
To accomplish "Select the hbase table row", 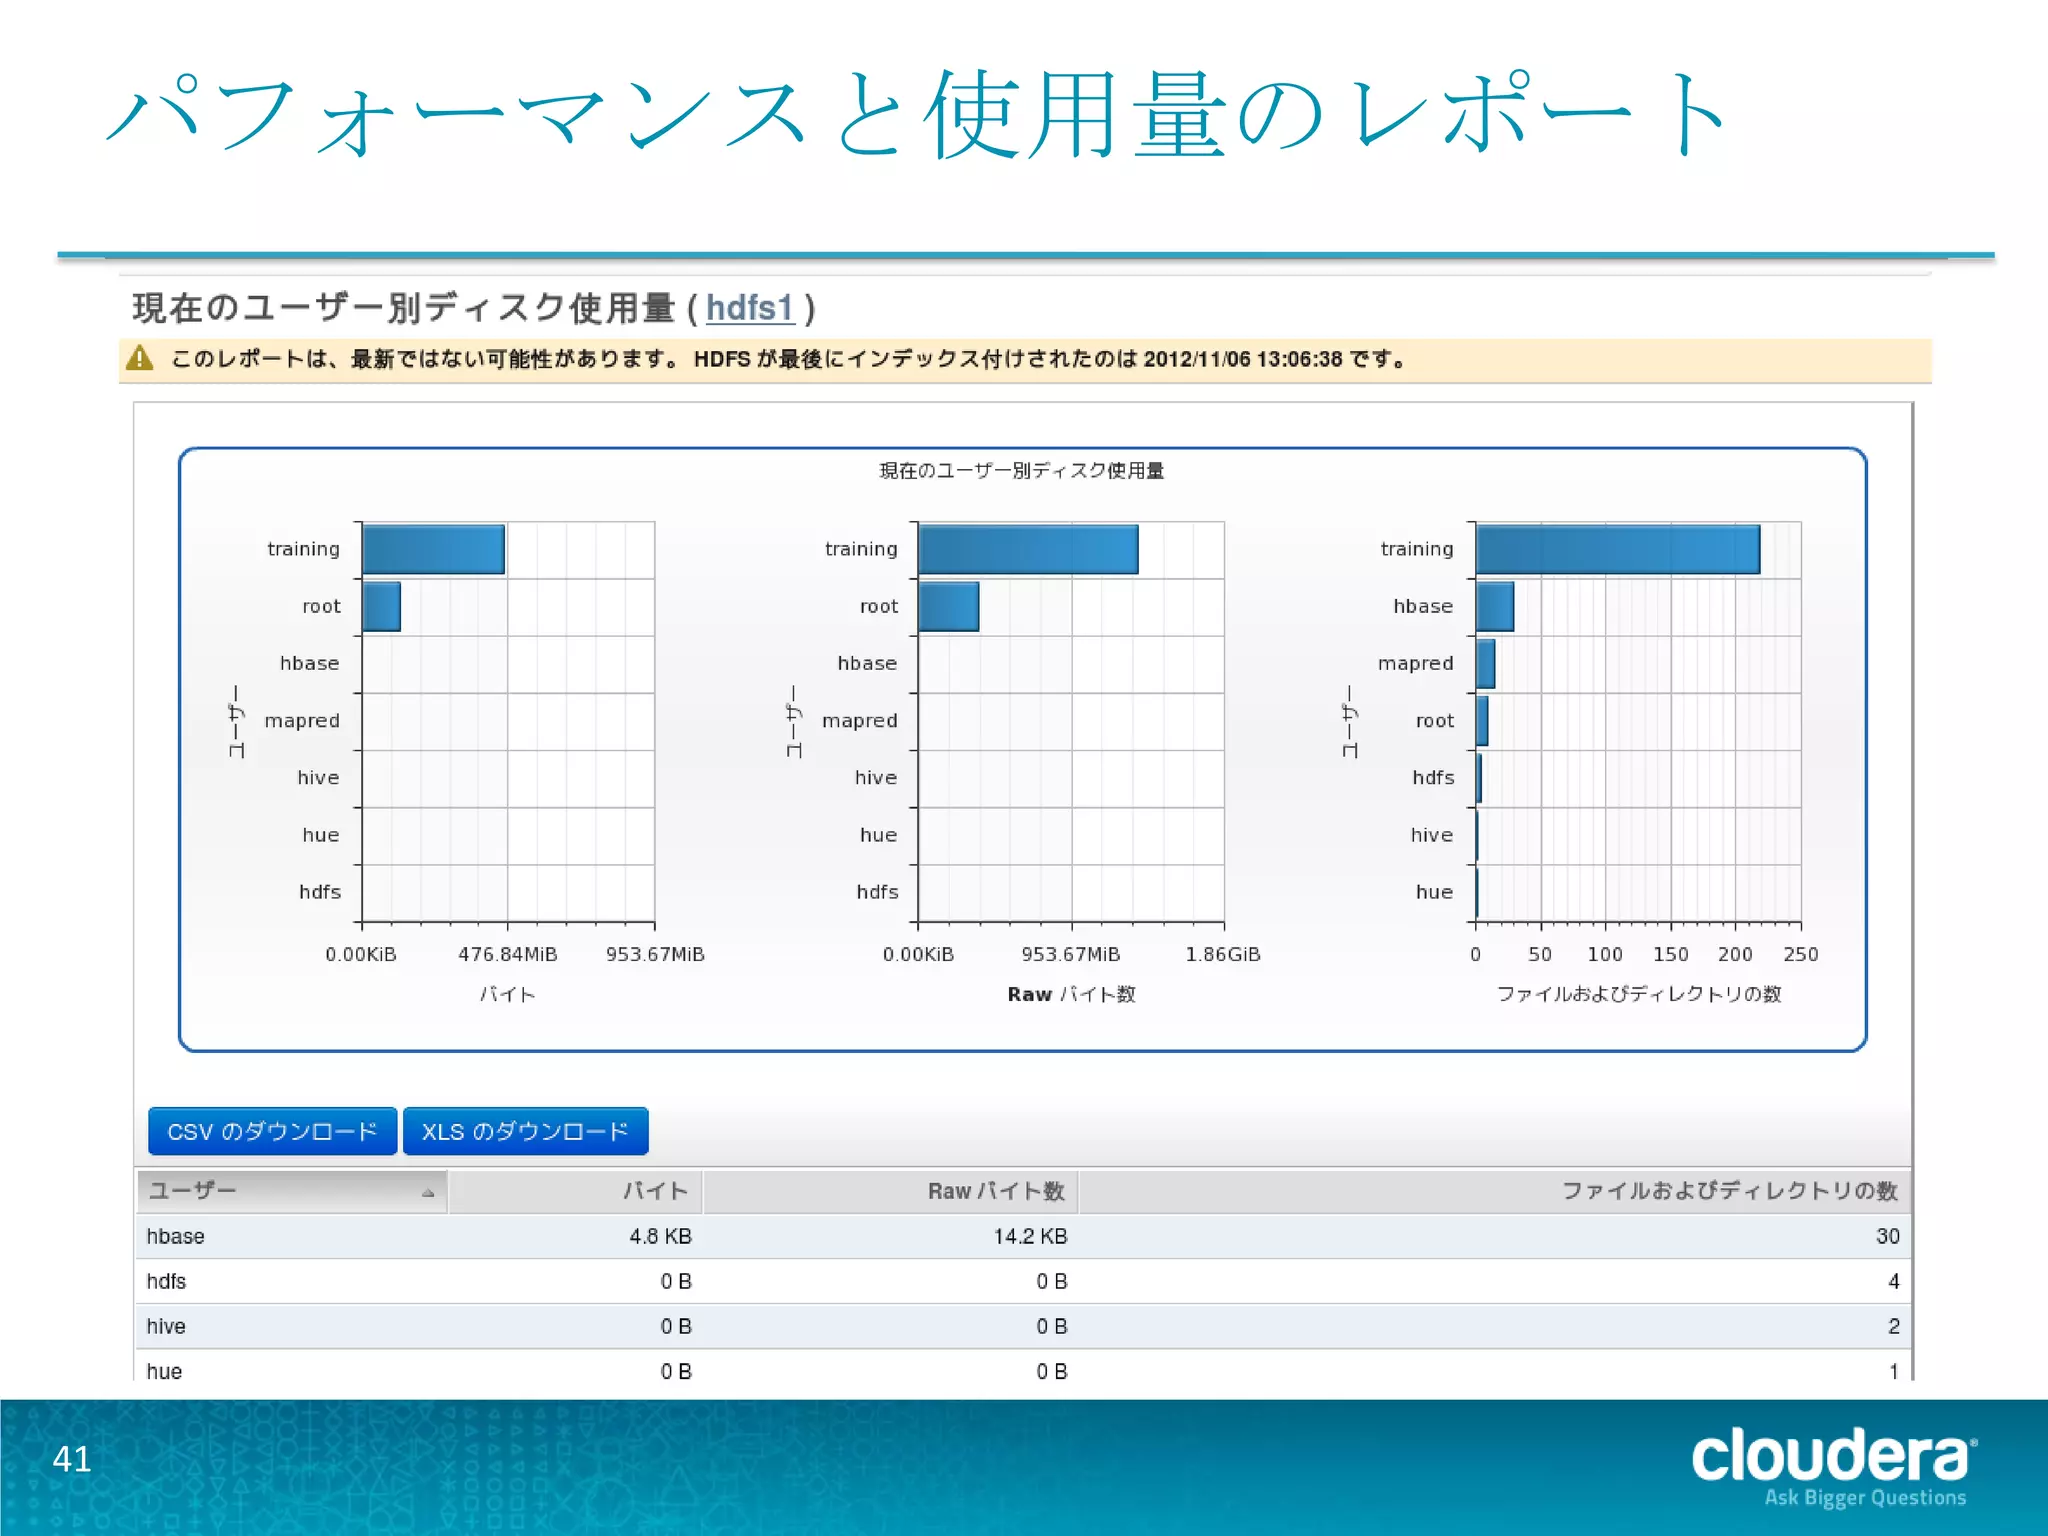I will (x=1022, y=1236).
